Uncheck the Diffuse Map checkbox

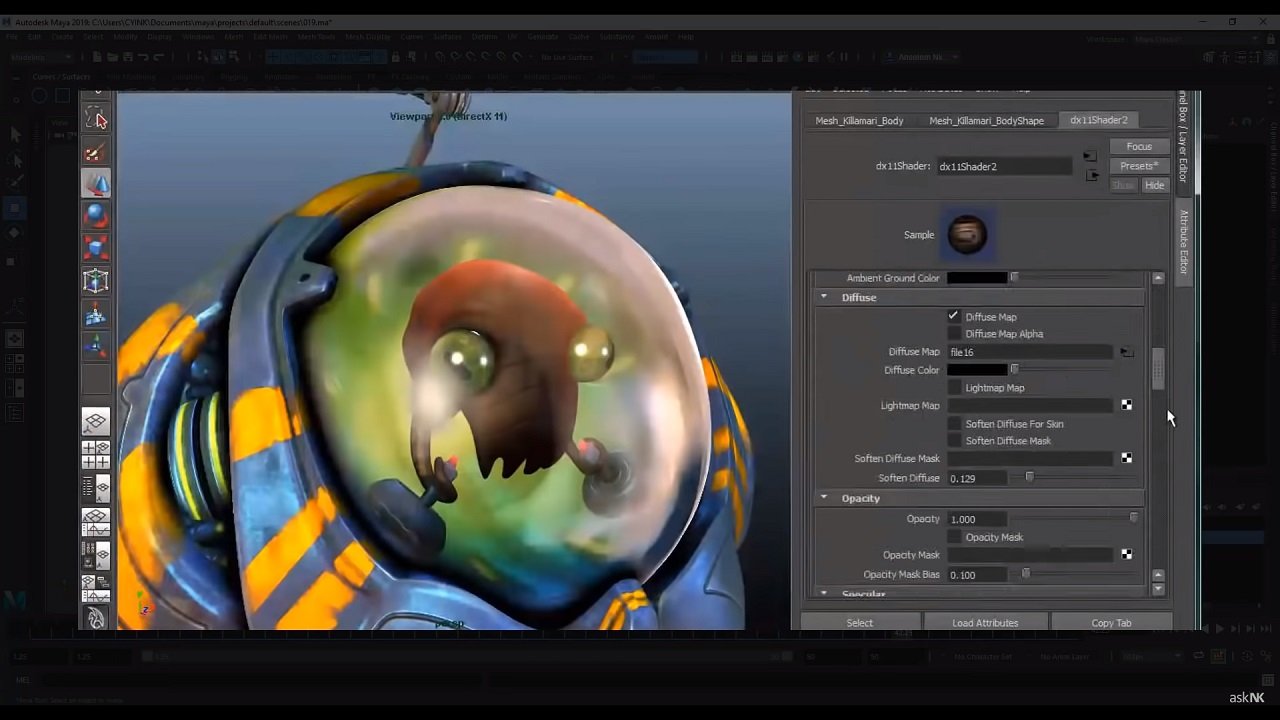(954, 316)
